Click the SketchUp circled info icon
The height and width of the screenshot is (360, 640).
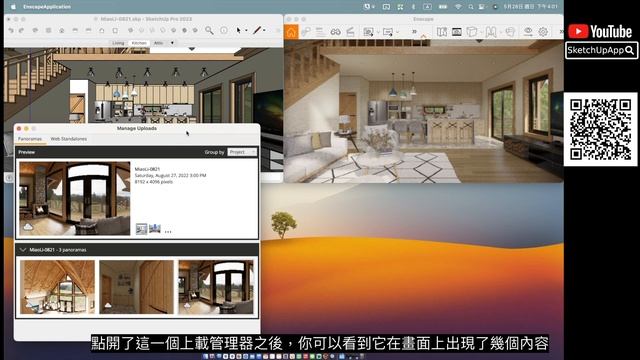click(224, 30)
